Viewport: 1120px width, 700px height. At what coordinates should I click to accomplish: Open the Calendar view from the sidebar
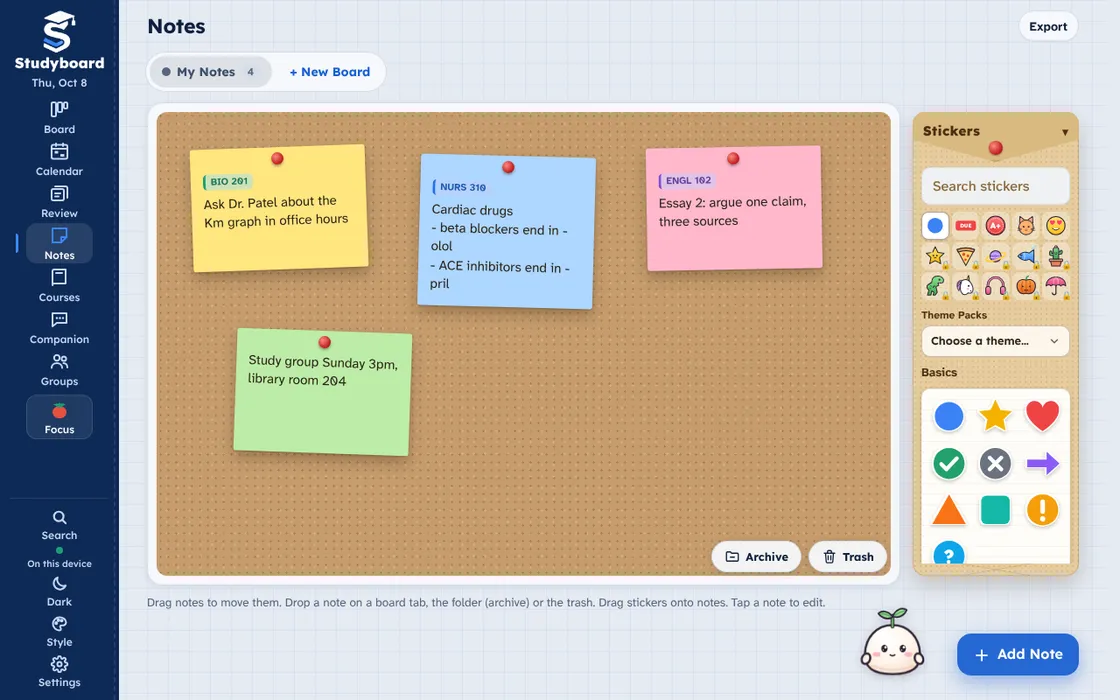[59, 160]
